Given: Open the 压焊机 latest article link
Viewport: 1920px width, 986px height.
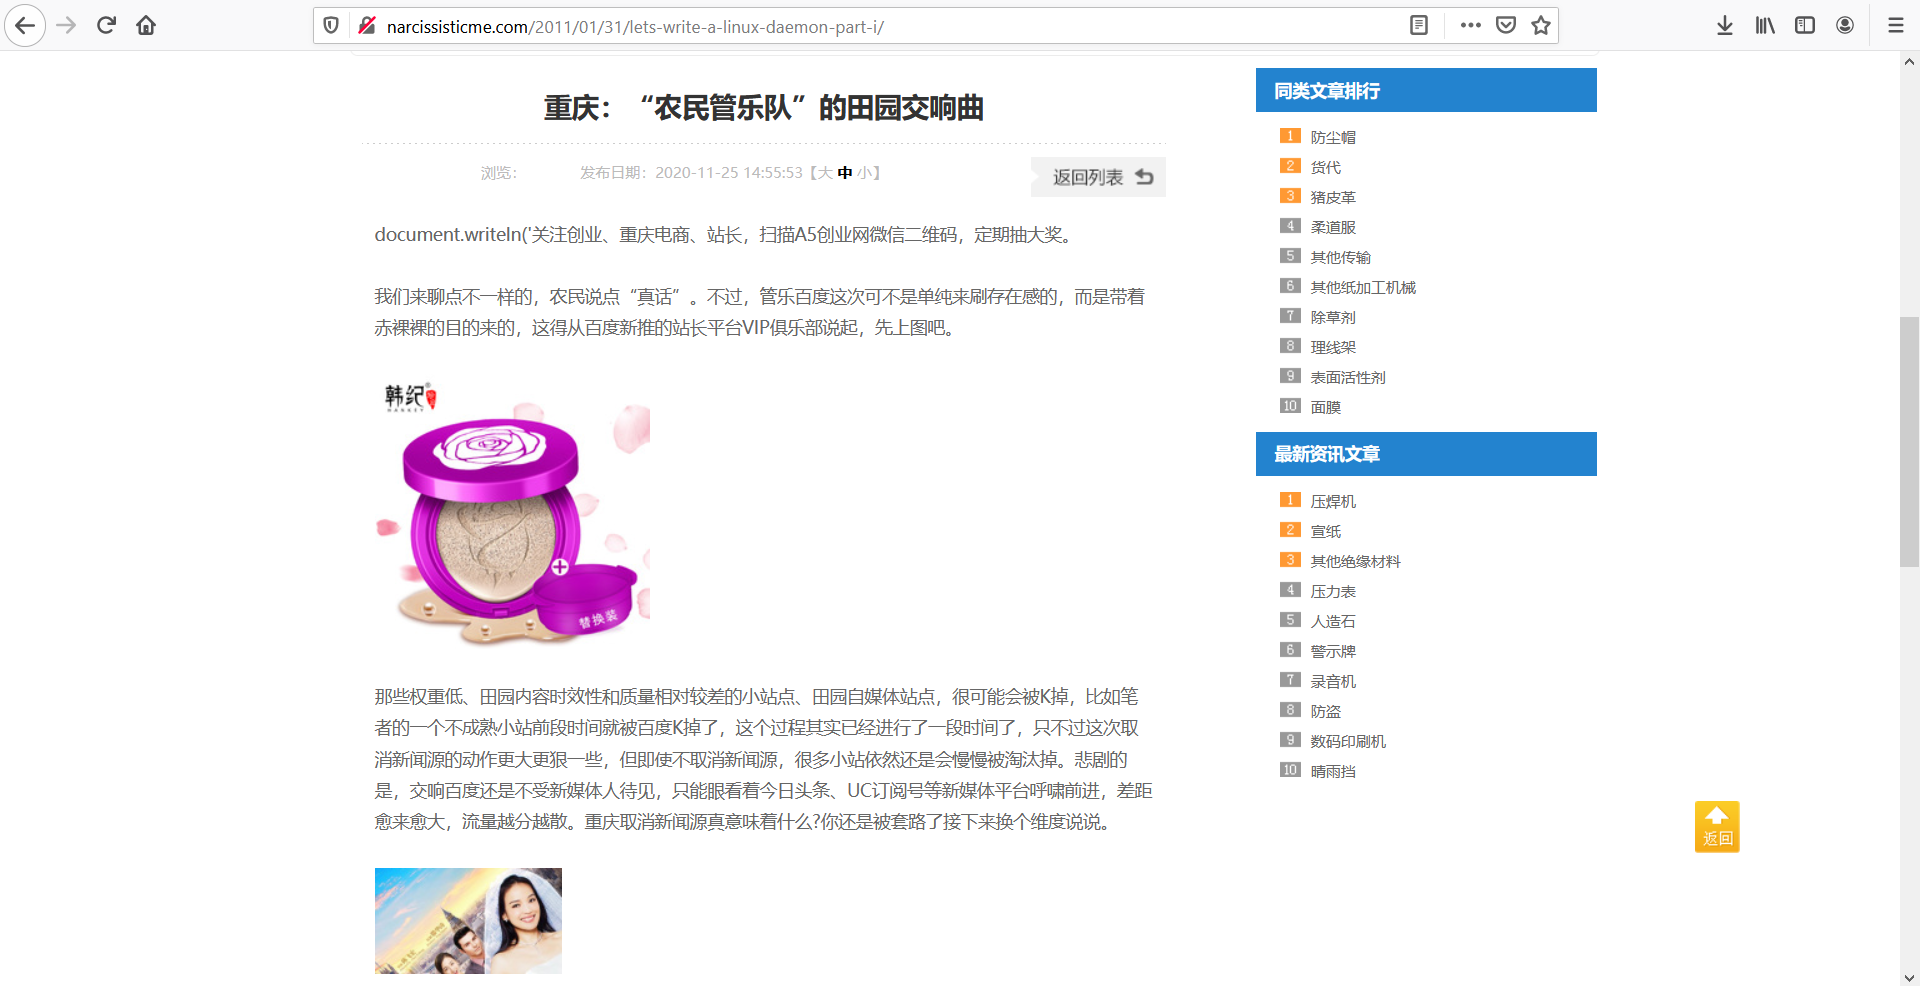Looking at the screenshot, I should (x=1333, y=501).
